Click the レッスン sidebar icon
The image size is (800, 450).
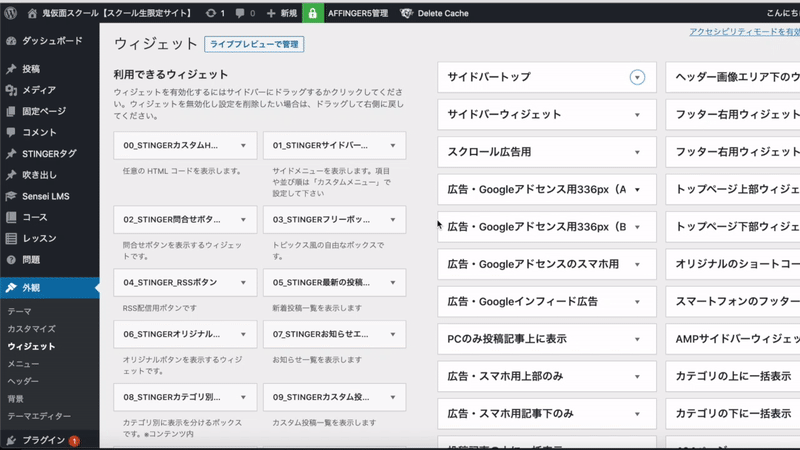pos(11,238)
